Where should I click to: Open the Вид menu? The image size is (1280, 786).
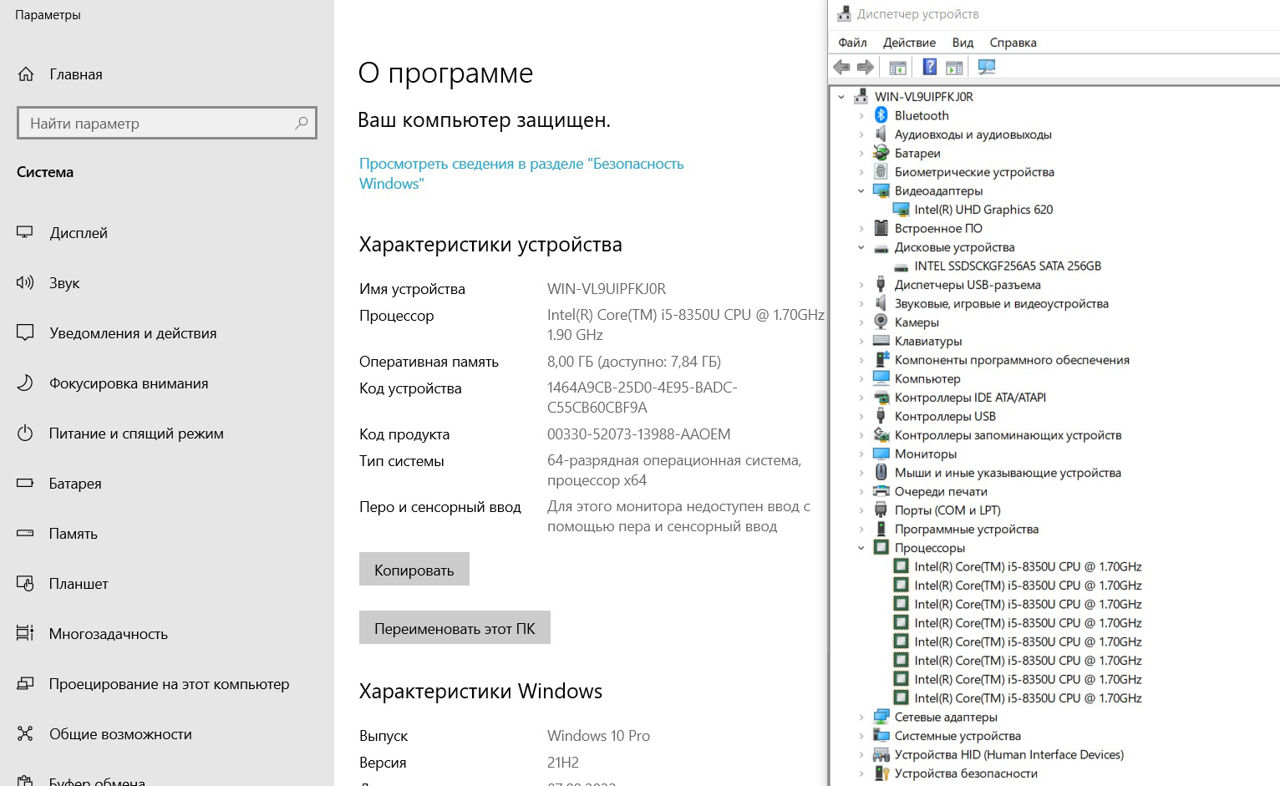(x=963, y=42)
